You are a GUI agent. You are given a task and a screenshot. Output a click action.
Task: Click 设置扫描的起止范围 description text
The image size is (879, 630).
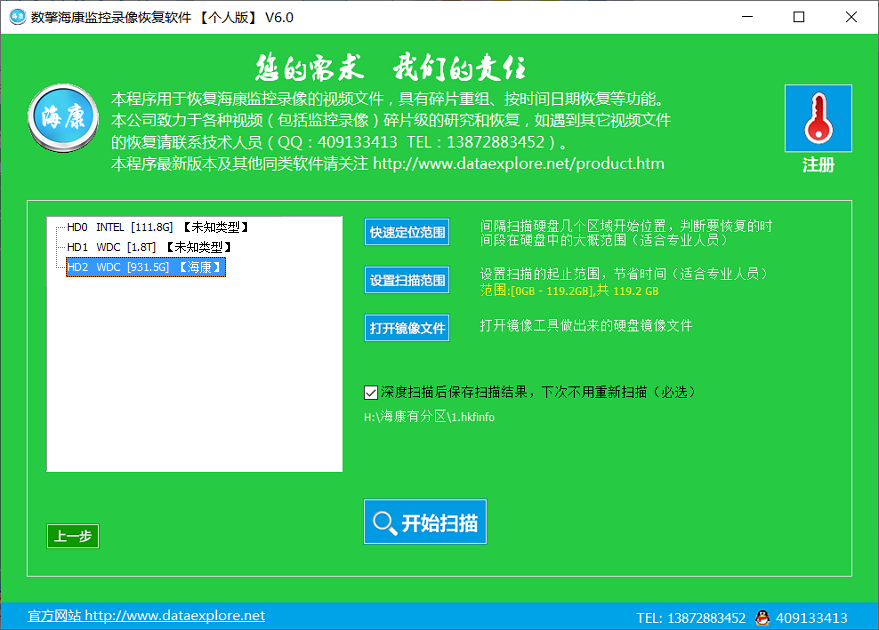[624, 274]
